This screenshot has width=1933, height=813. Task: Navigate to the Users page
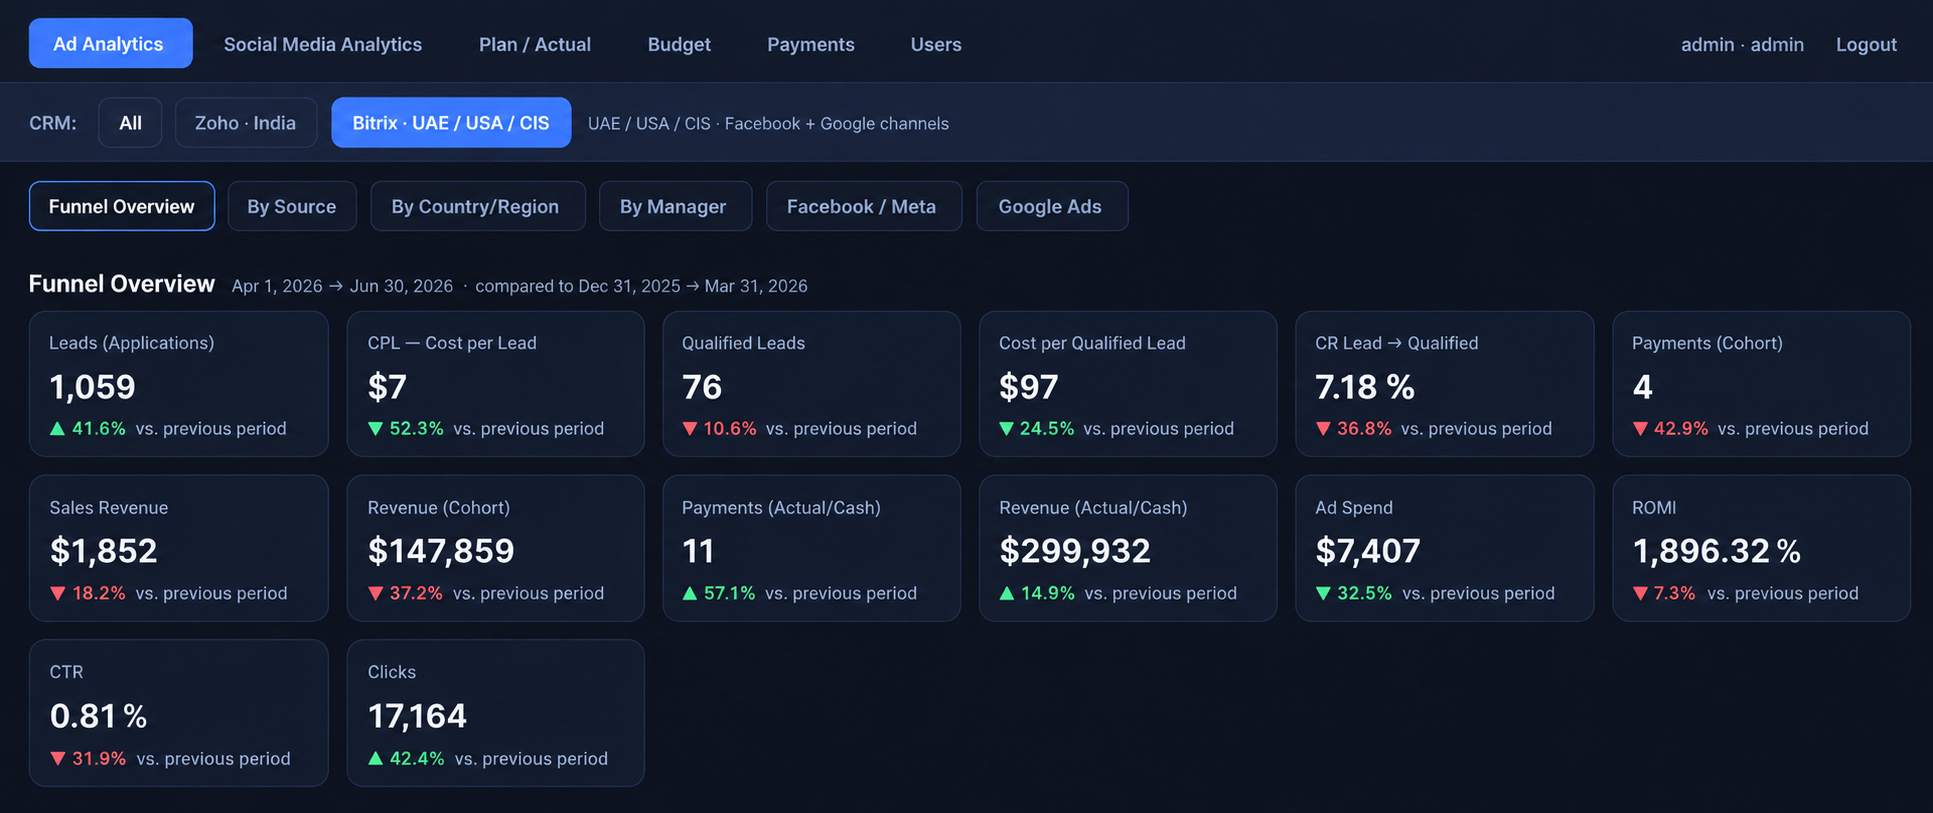pyautogui.click(x=936, y=44)
